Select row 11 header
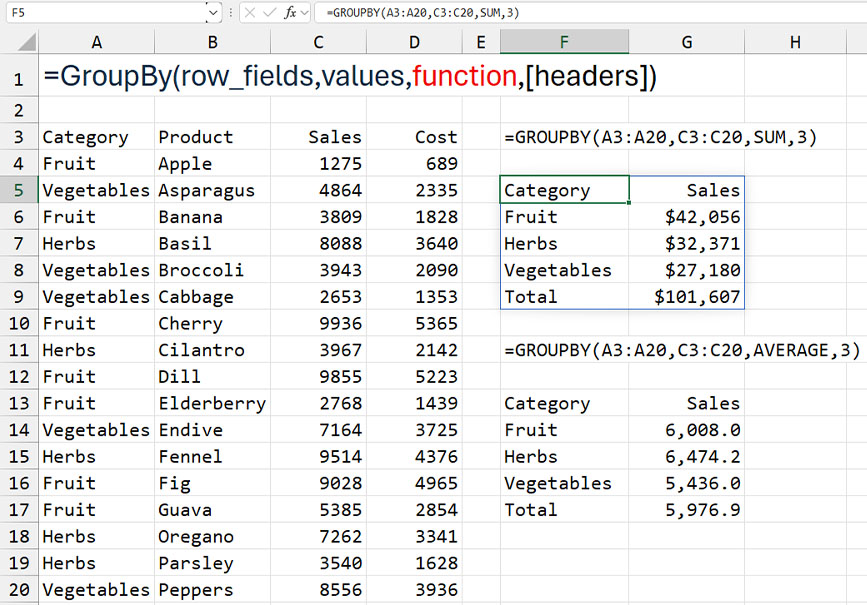The image size is (867, 605). tap(19, 350)
